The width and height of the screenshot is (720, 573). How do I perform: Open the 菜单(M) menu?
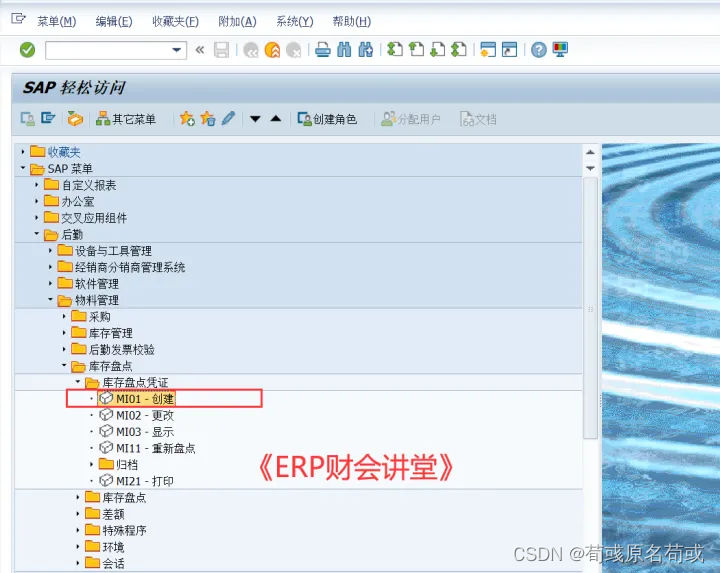pyautogui.click(x=56, y=21)
